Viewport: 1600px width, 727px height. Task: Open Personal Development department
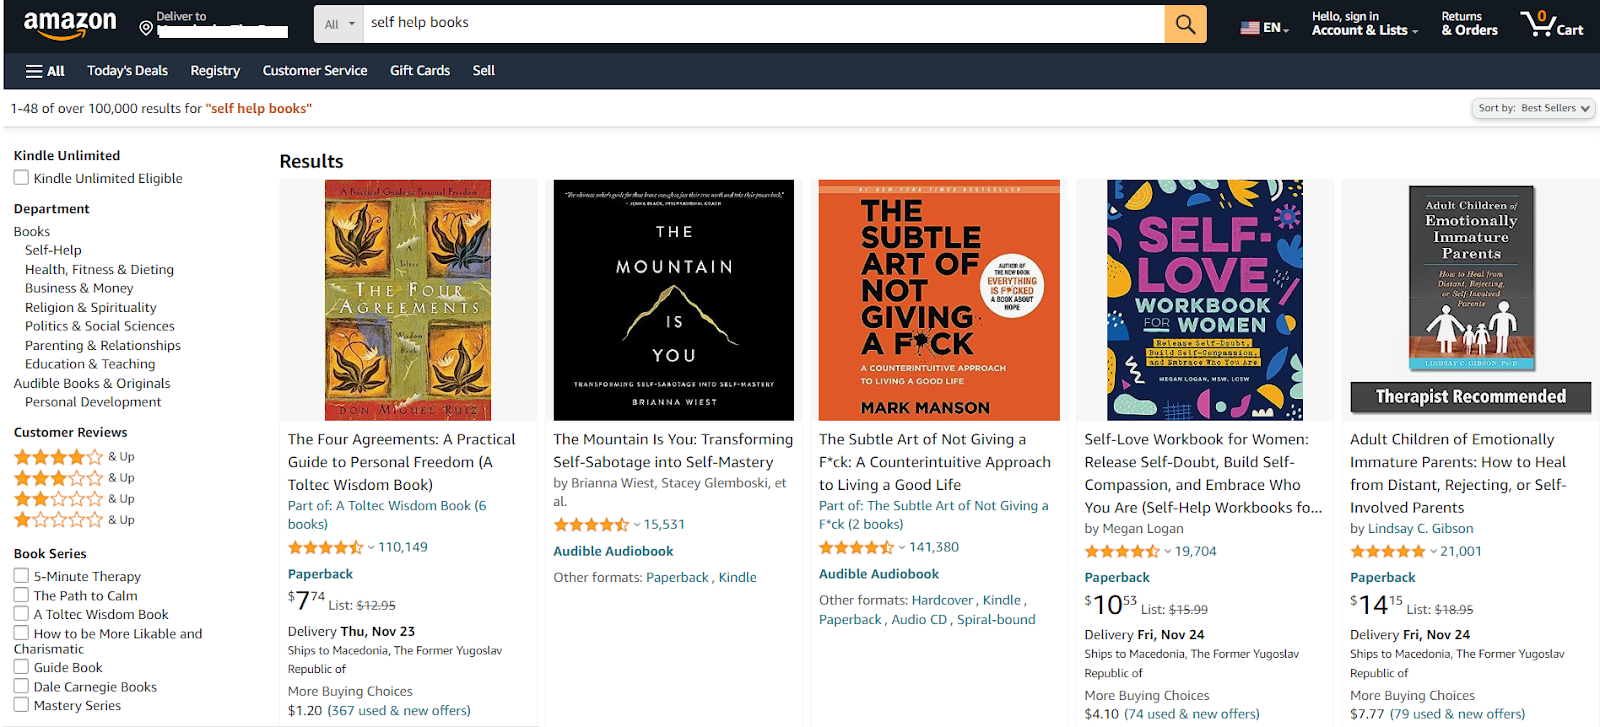click(x=93, y=402)
